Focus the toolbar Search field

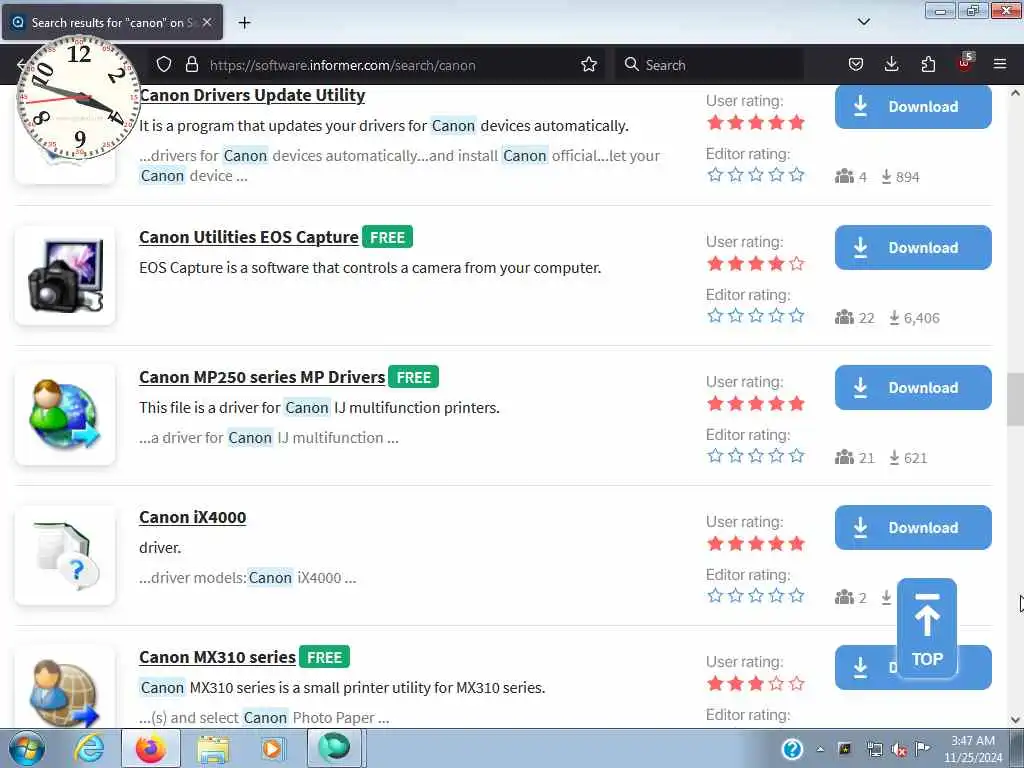pos(709,65)
